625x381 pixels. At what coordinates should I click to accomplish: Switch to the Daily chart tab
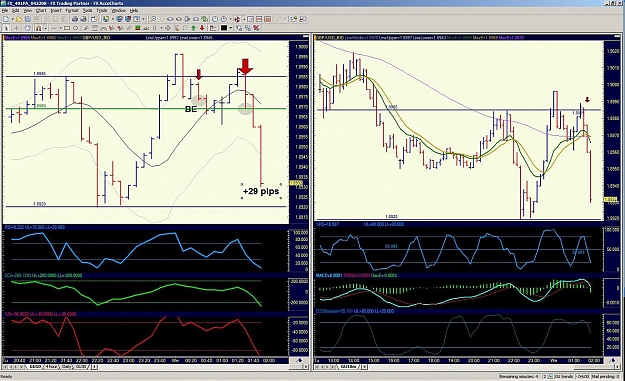click(67, 366)
